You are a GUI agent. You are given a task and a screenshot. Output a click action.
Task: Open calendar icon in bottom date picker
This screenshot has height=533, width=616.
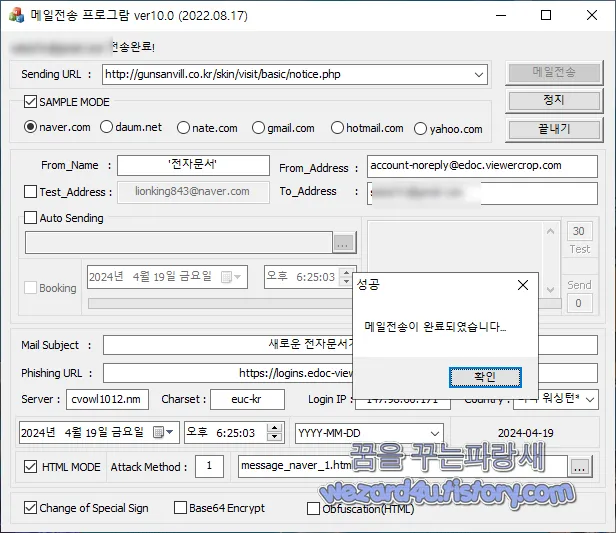click(x=158, y=432)
